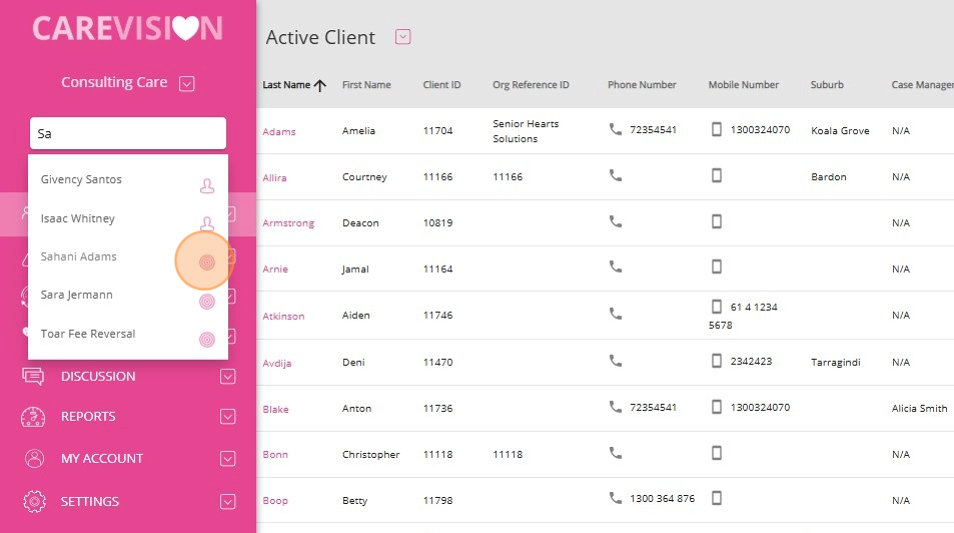Open client Blake record link
954x533 pixels.
(x=276, y=409)
